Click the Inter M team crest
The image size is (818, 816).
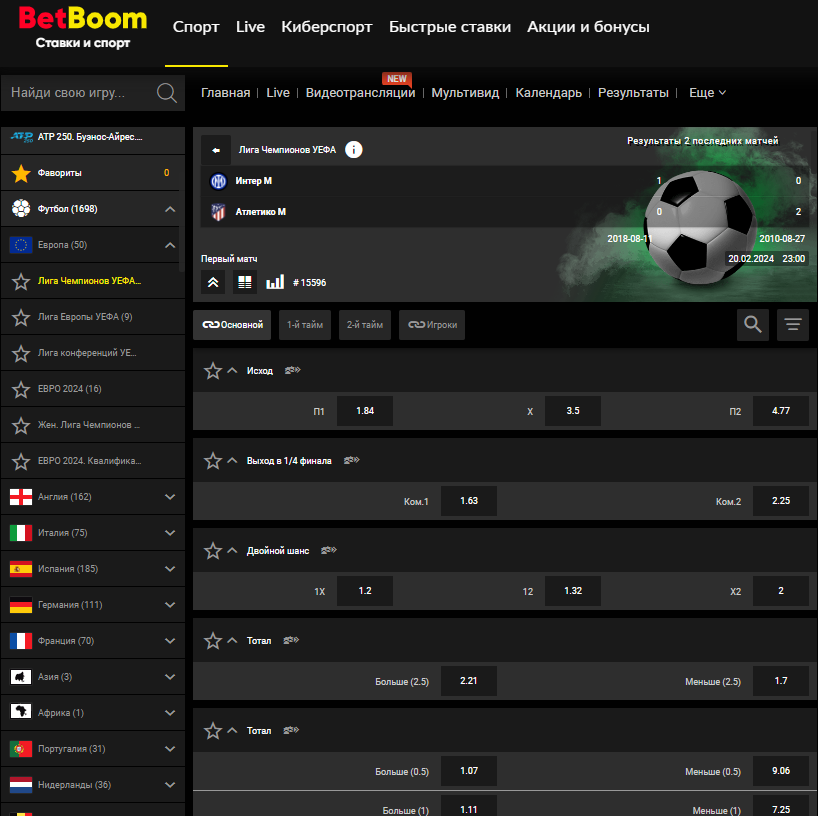click(218, 181)
